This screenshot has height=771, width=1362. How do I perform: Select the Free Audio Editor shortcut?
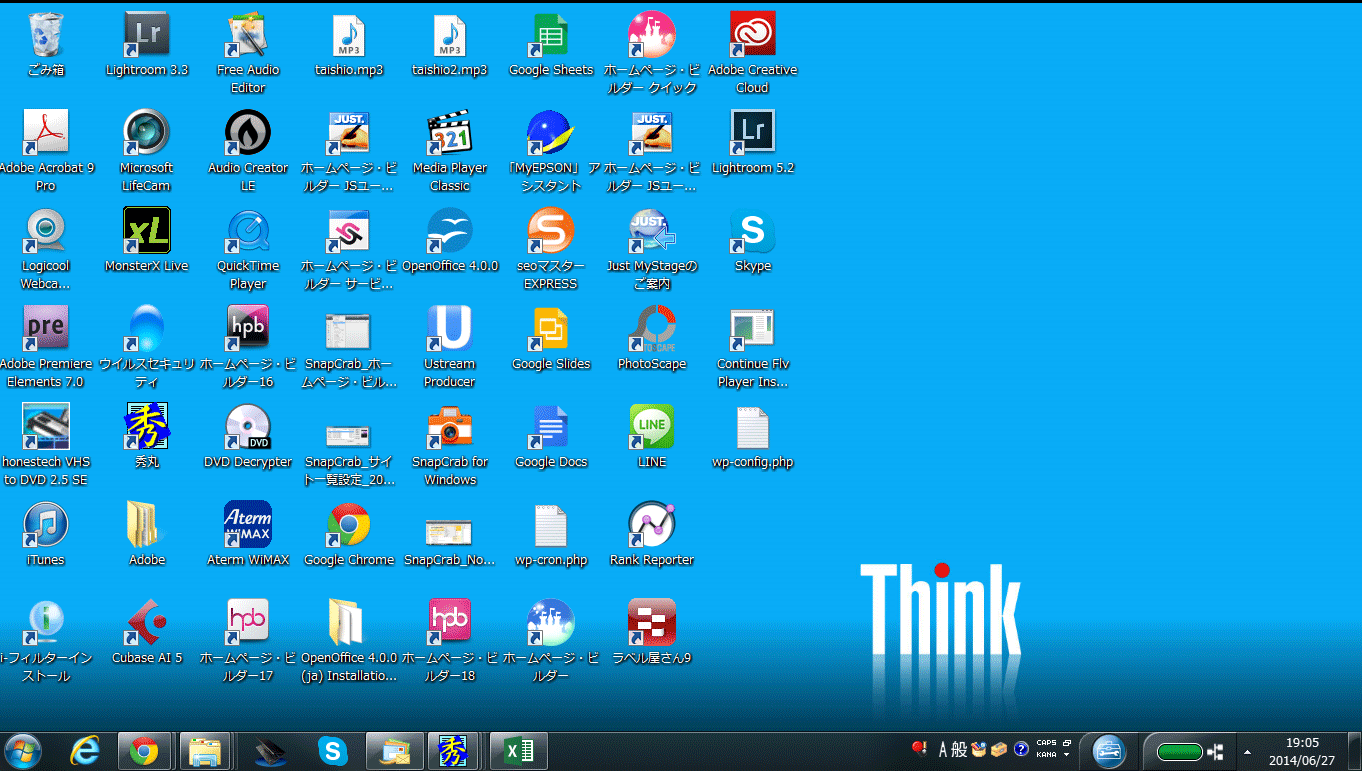(248, 54)
